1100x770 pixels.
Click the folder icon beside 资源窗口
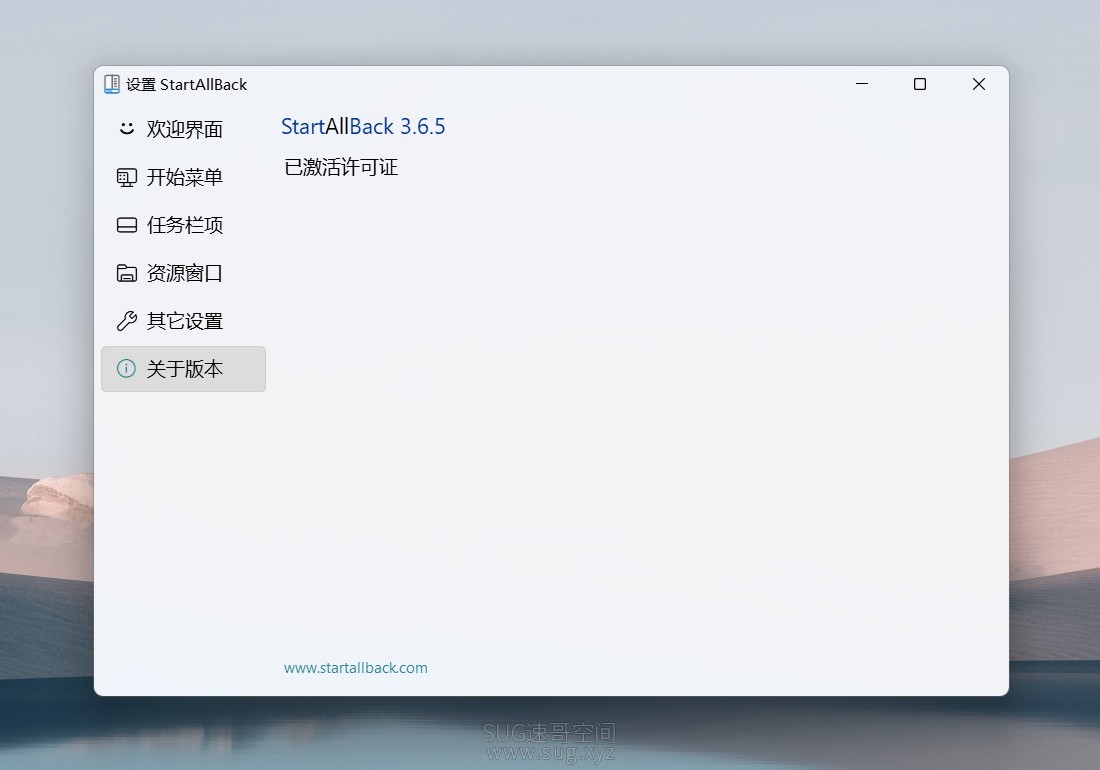point(126,273)
